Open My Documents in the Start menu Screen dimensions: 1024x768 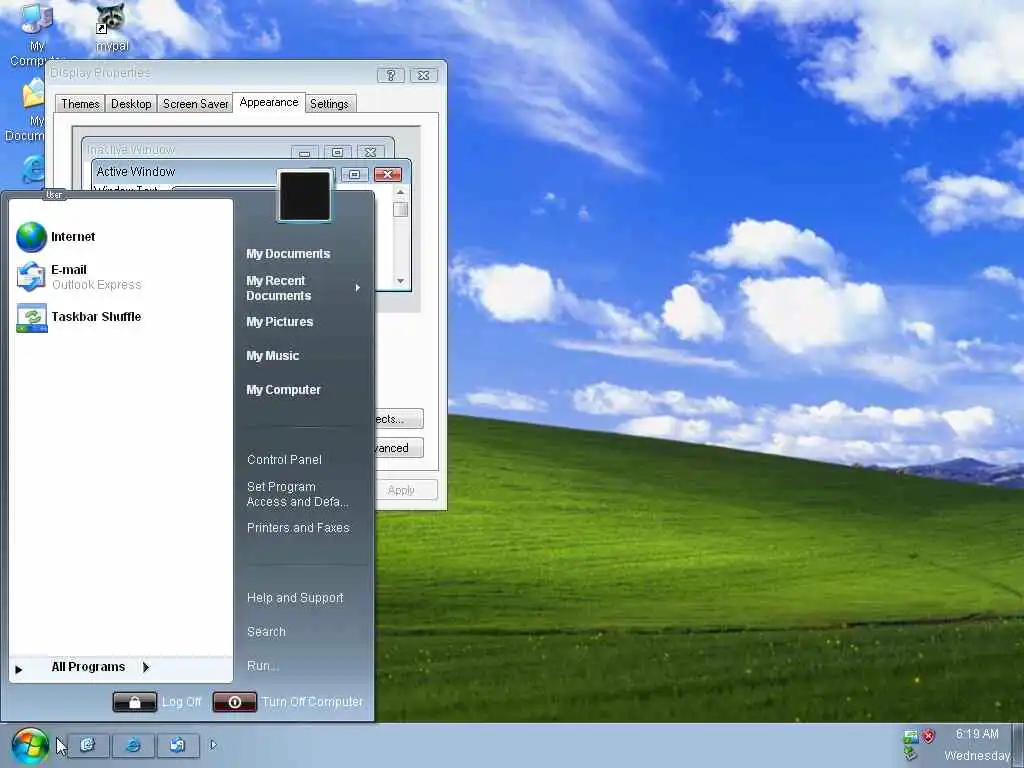288,253
